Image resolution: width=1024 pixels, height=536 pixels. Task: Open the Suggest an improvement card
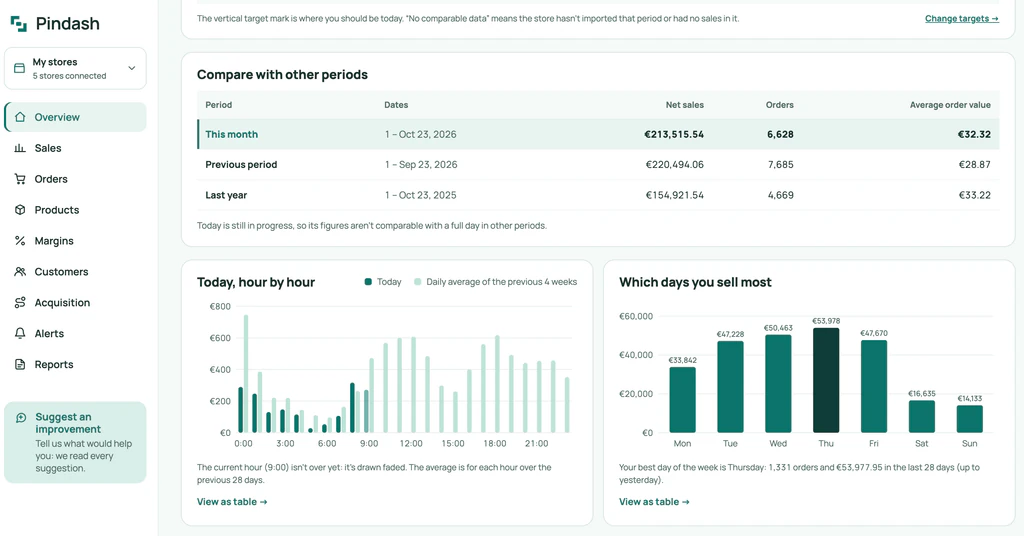point(75,442)
